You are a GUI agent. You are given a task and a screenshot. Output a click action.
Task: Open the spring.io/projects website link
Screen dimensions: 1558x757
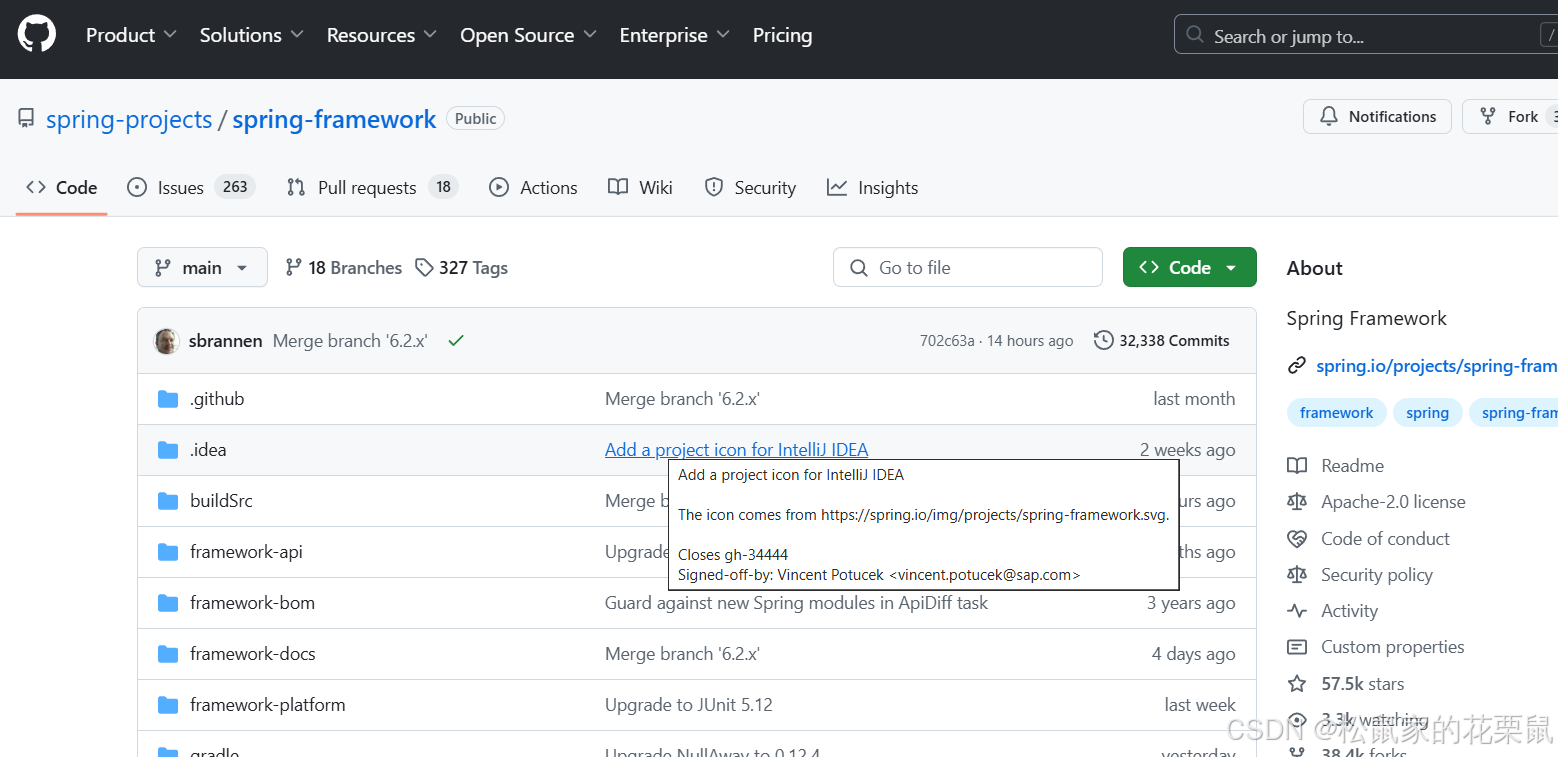[x=1436, y=366]
